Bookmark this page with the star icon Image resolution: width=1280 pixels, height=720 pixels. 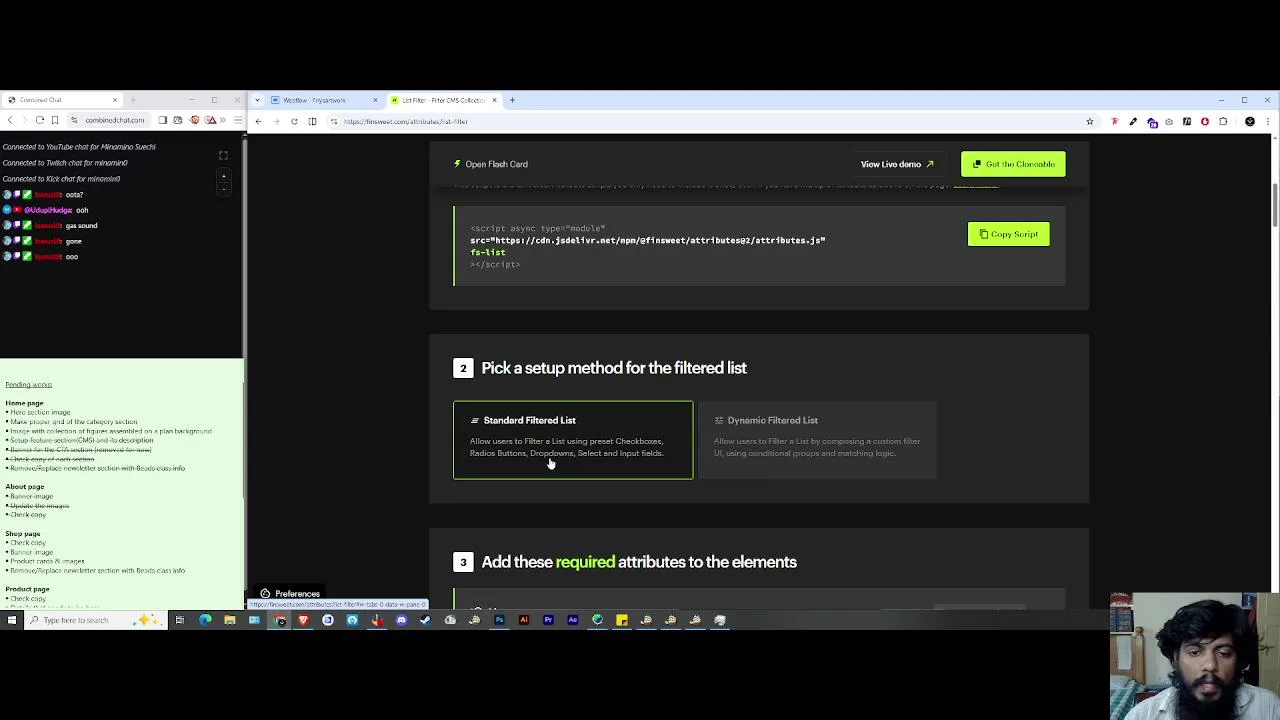(1090, 121)
